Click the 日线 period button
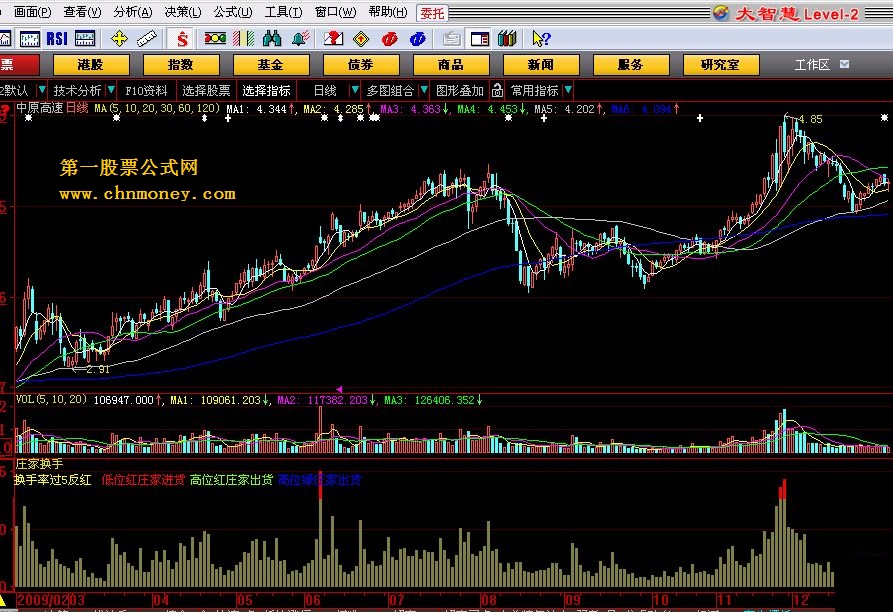The width and height of the screenshot is (893, 612). point(325,91)
